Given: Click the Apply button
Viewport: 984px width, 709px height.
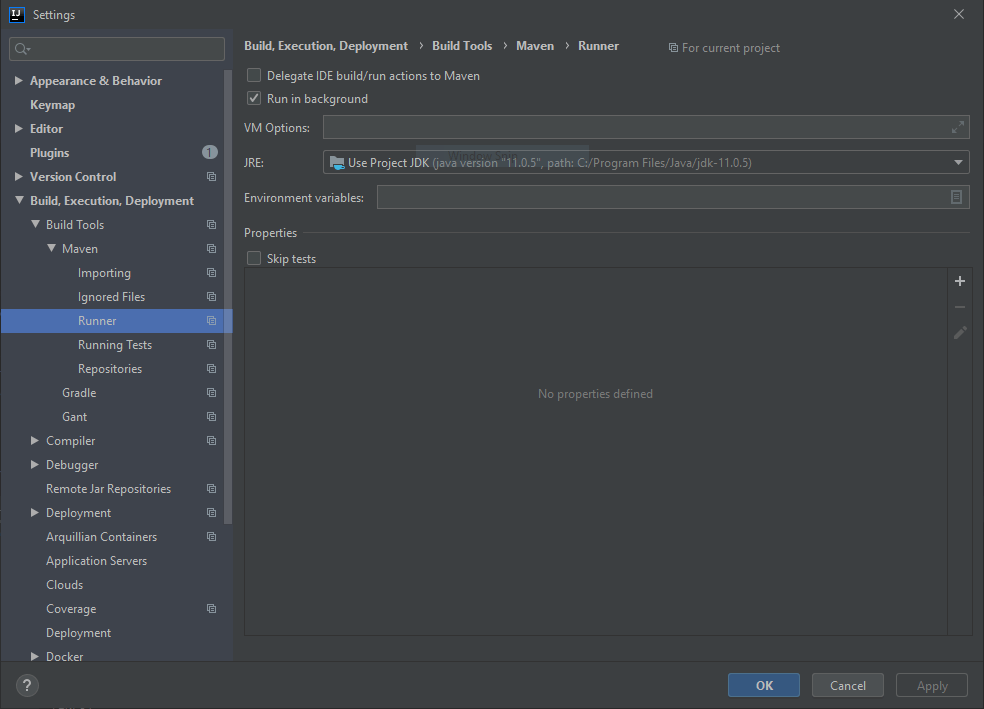Looking at the screenshot, I should tap(932, 685).
